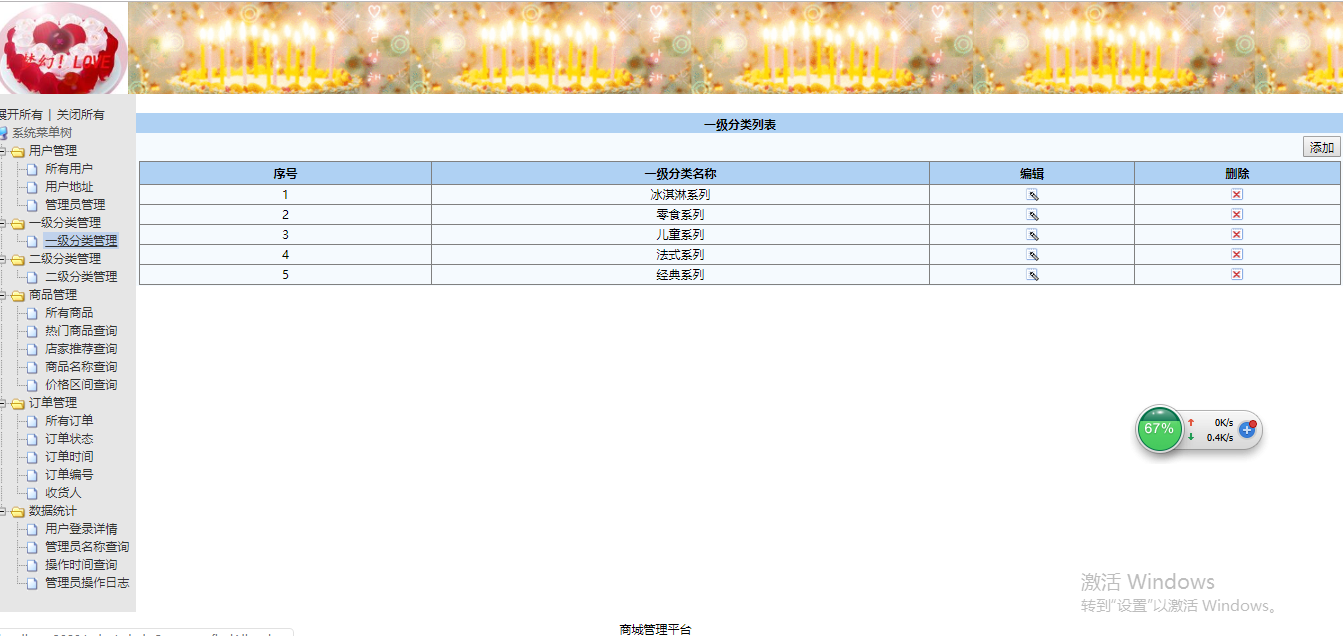This screenshot has width=1343, height=636.
Task: Click the 数据统计 folder icon
Action: (18, 511)
